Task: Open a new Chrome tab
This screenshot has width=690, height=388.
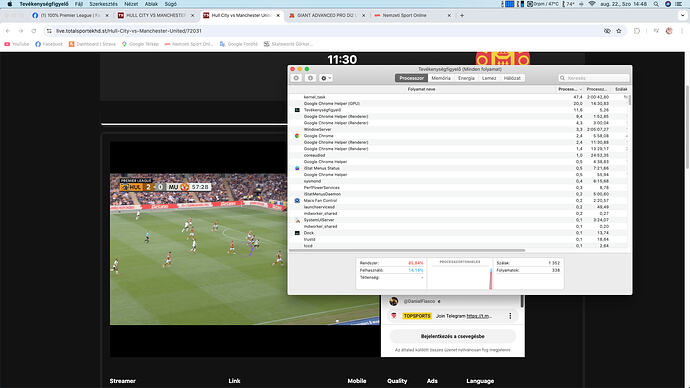Action: click(x=462, y=15)
